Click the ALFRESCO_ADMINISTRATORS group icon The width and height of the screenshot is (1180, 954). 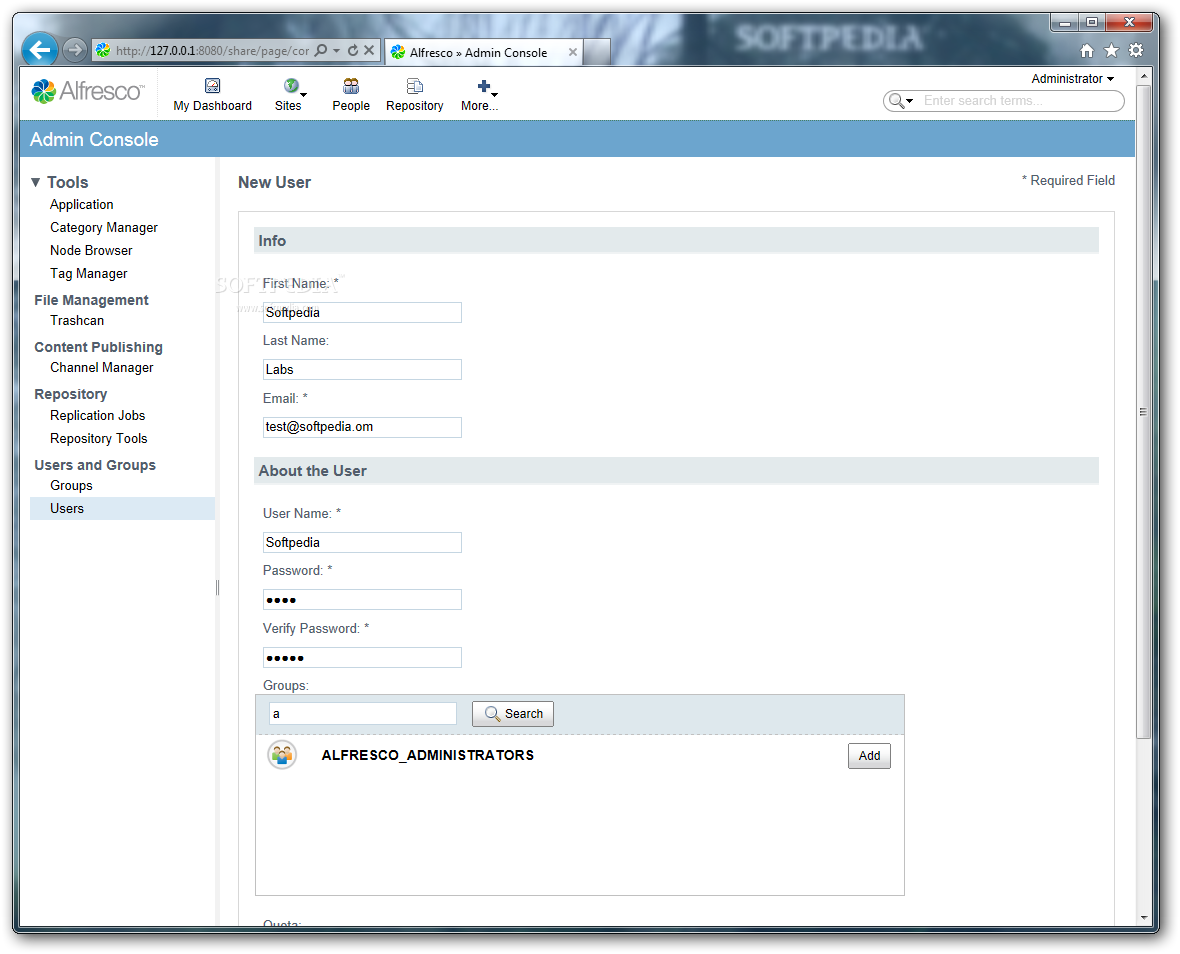coord(282,755)
